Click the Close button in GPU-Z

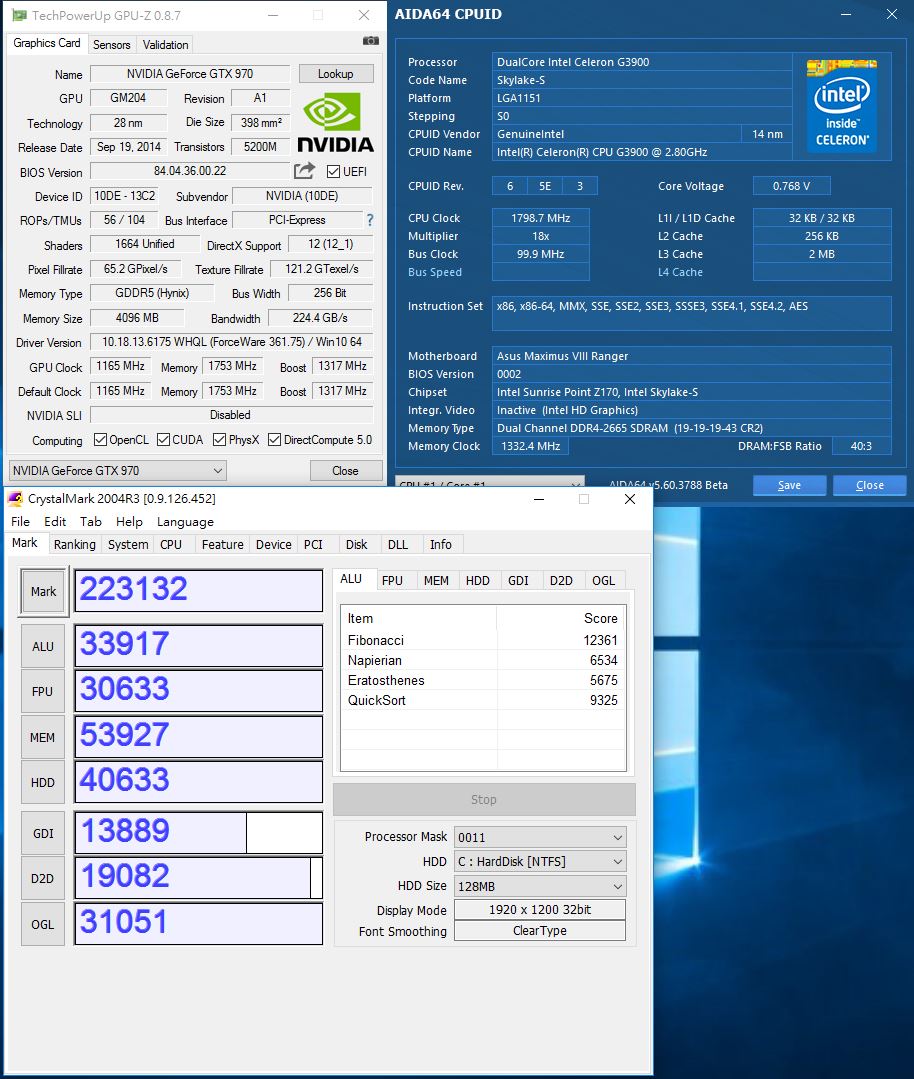[x=346, y=471]
